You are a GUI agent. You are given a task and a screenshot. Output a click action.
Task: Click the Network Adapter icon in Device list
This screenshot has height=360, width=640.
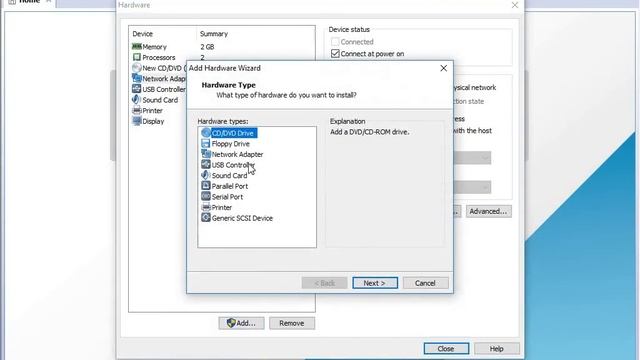point(137,78)
